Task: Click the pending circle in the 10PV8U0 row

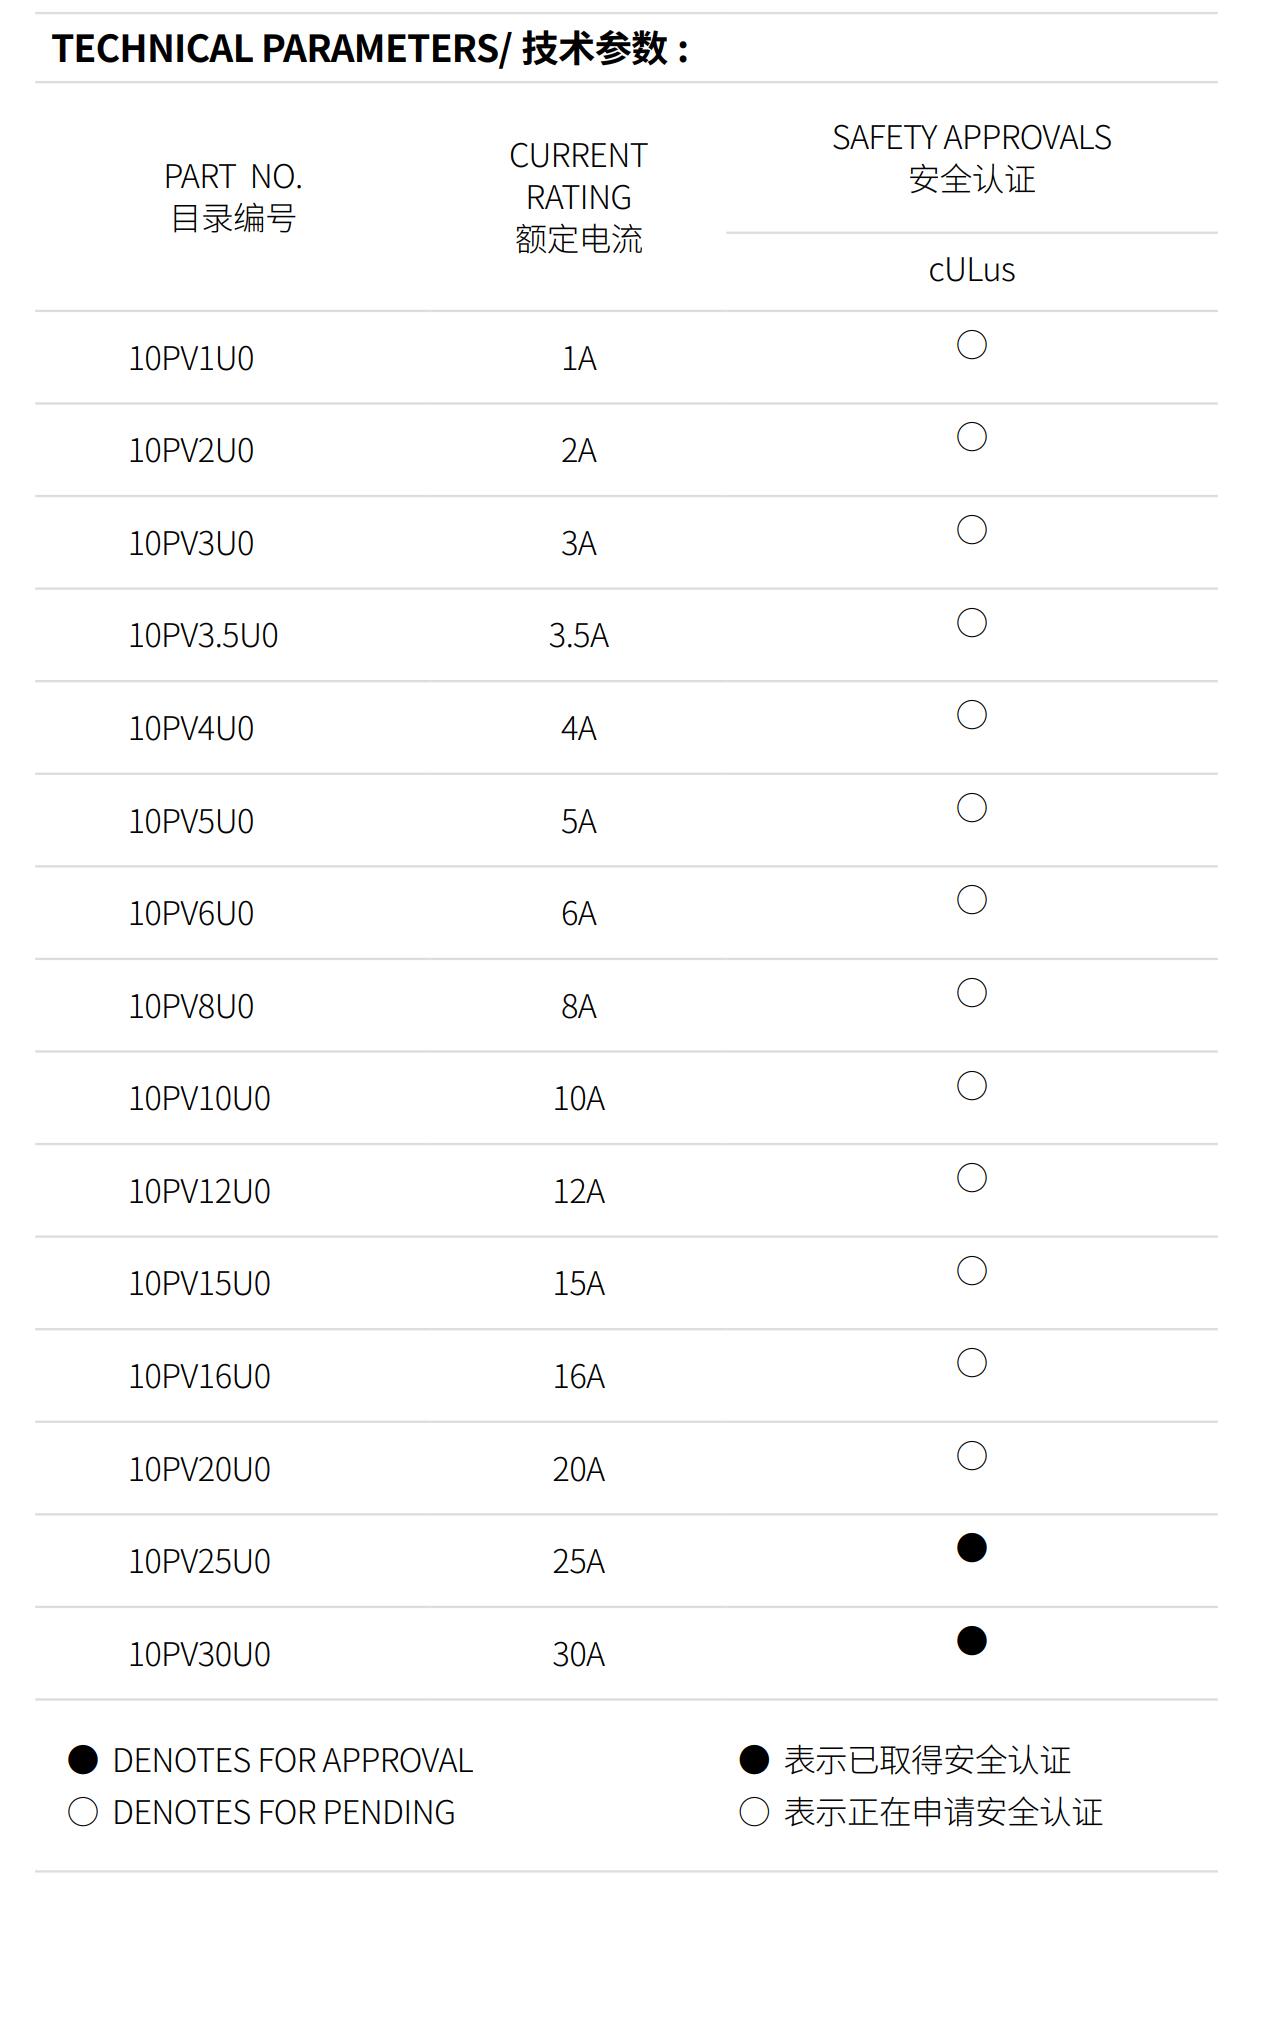Action: (971, 993)
